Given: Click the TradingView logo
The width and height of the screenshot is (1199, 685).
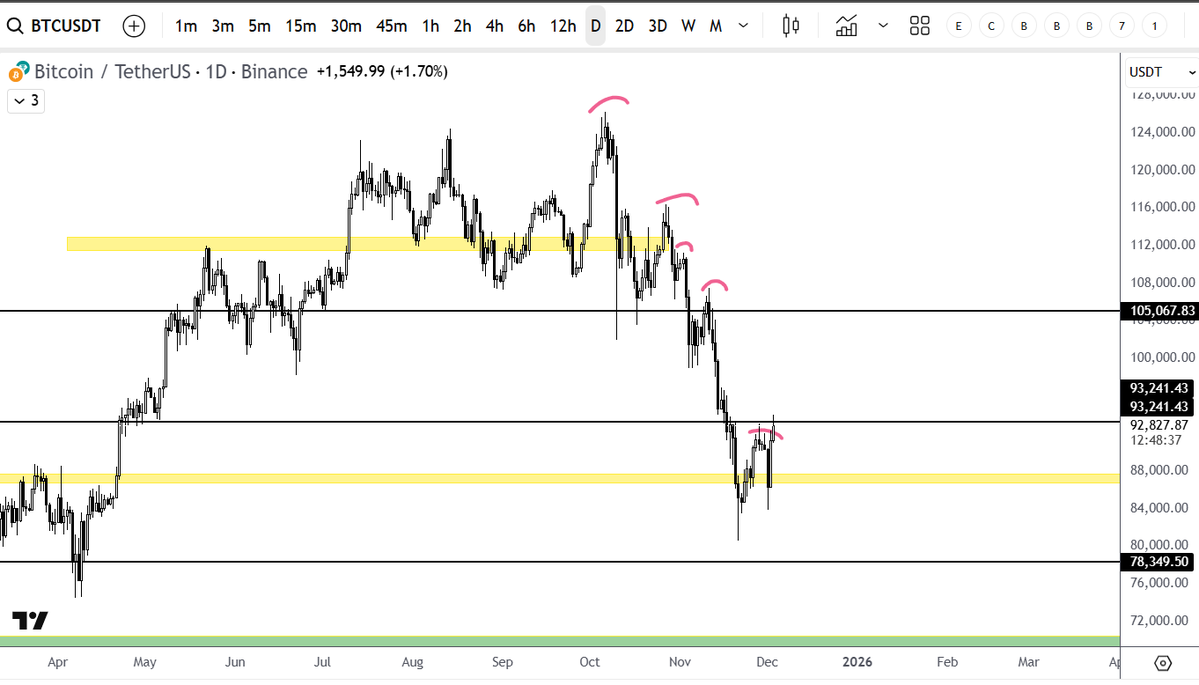Looking at the screenshot, I should pyautogui.click(x=30, y=620).
